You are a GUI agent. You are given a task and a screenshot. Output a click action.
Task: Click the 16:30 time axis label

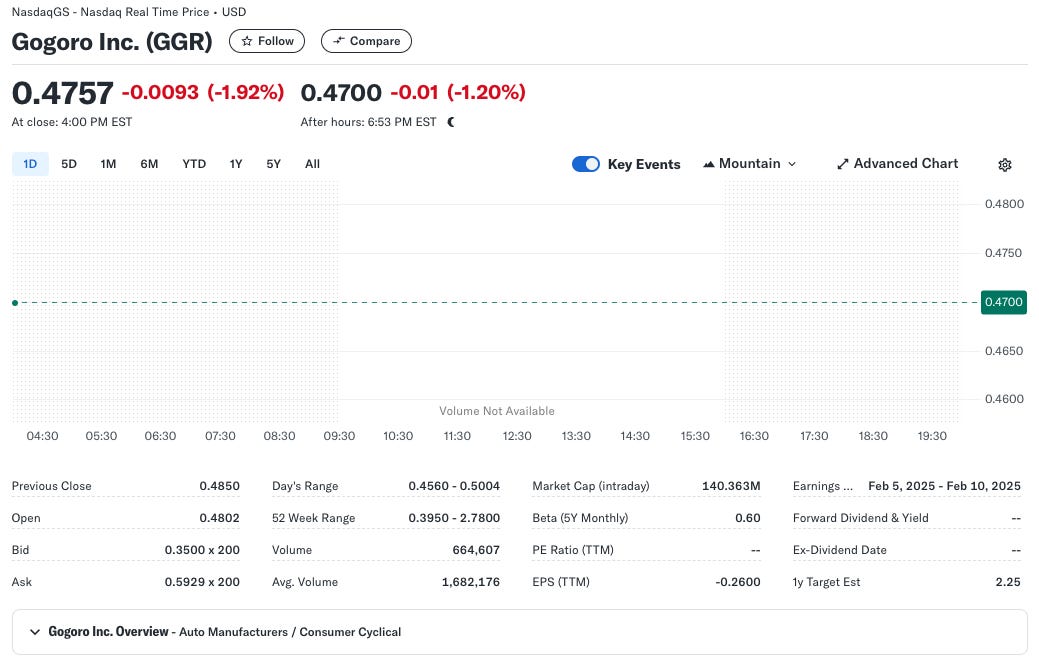(x=754, y=435)
